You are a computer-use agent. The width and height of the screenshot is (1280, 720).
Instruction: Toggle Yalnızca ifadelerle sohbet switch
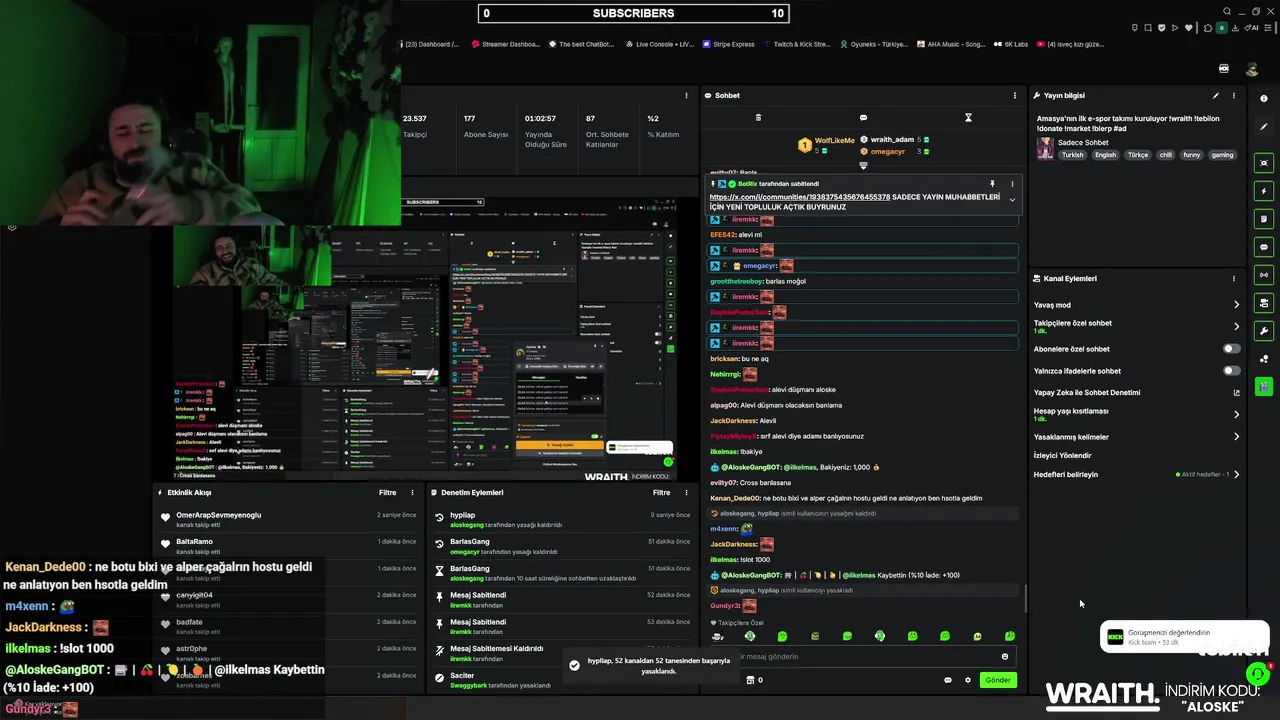[x=1232, y=371]
